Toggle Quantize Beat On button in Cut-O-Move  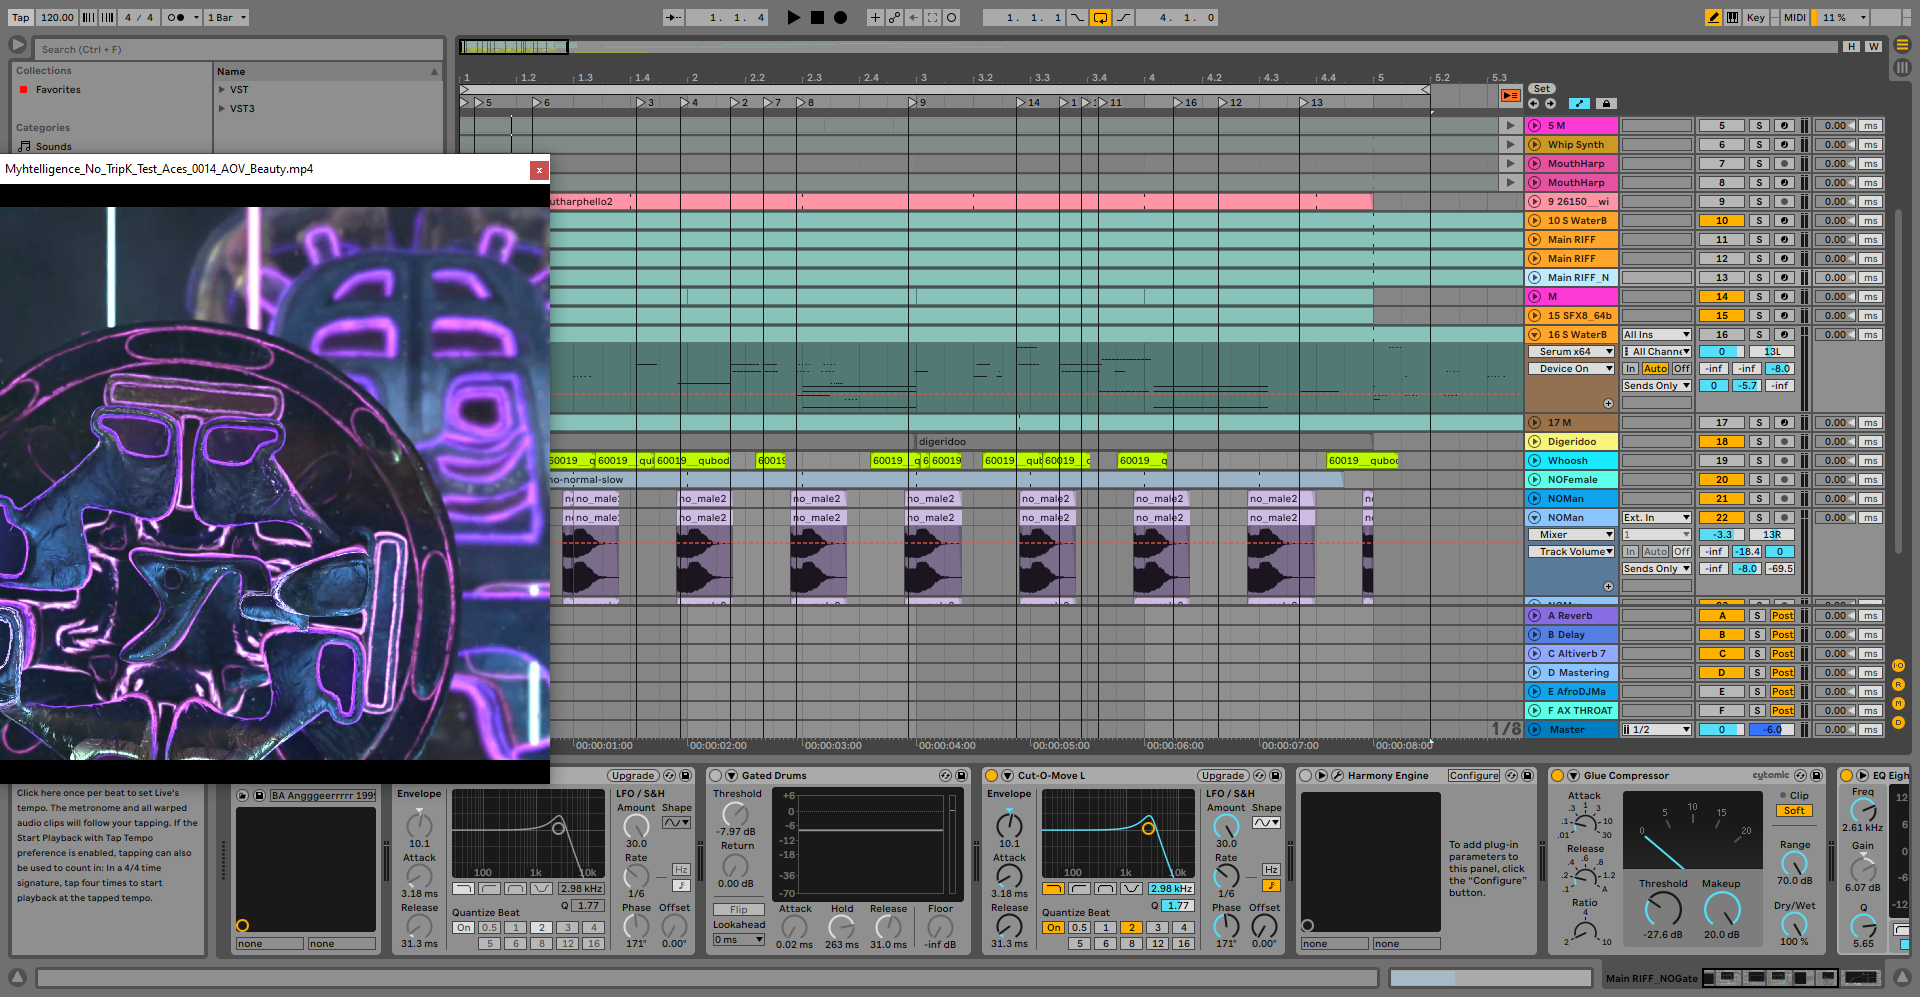tap(1053, 928)
